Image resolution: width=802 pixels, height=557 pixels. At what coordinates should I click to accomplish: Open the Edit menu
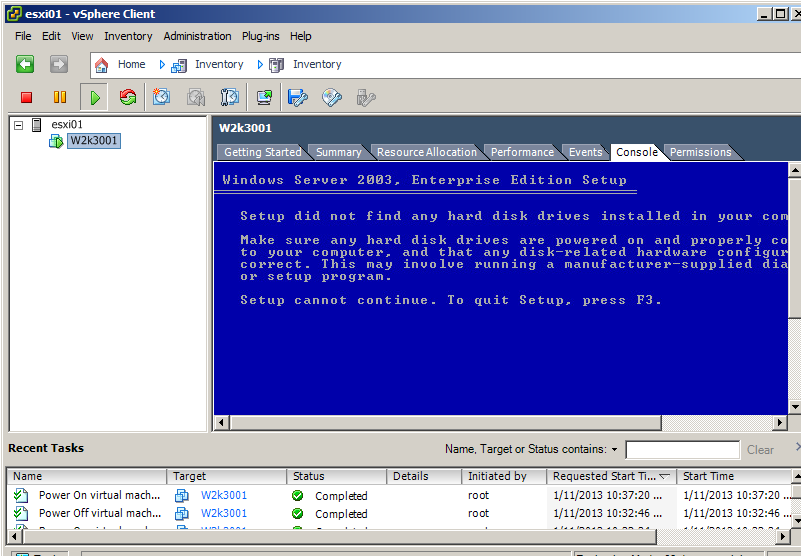pos(51,36)
